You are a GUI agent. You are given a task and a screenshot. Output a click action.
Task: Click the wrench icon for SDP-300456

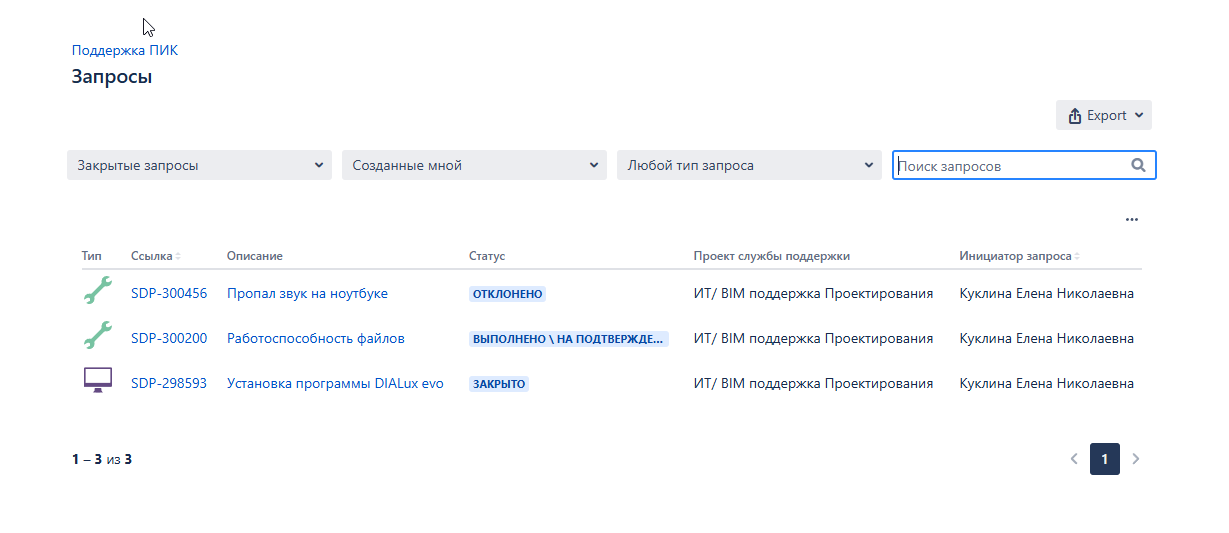coord(97,291)
